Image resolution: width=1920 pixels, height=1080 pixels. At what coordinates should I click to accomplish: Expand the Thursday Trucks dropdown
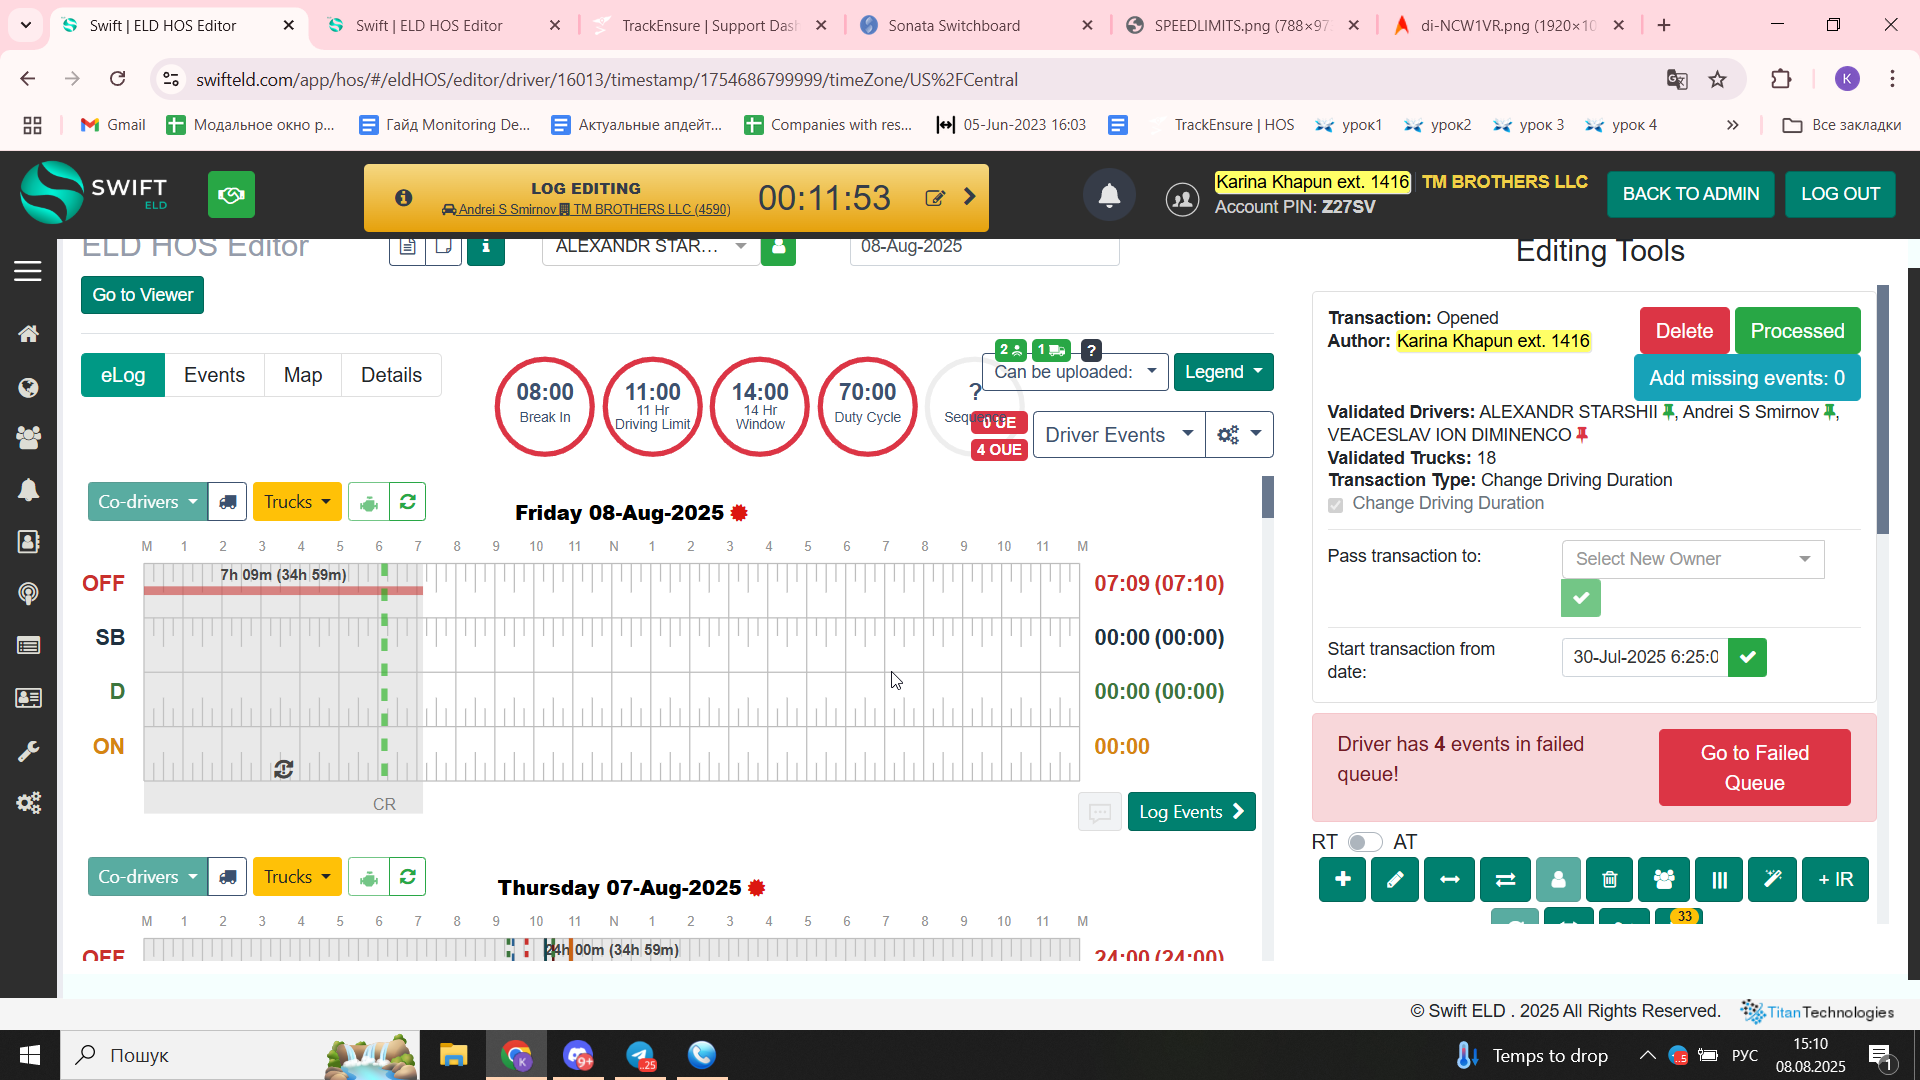297,877
